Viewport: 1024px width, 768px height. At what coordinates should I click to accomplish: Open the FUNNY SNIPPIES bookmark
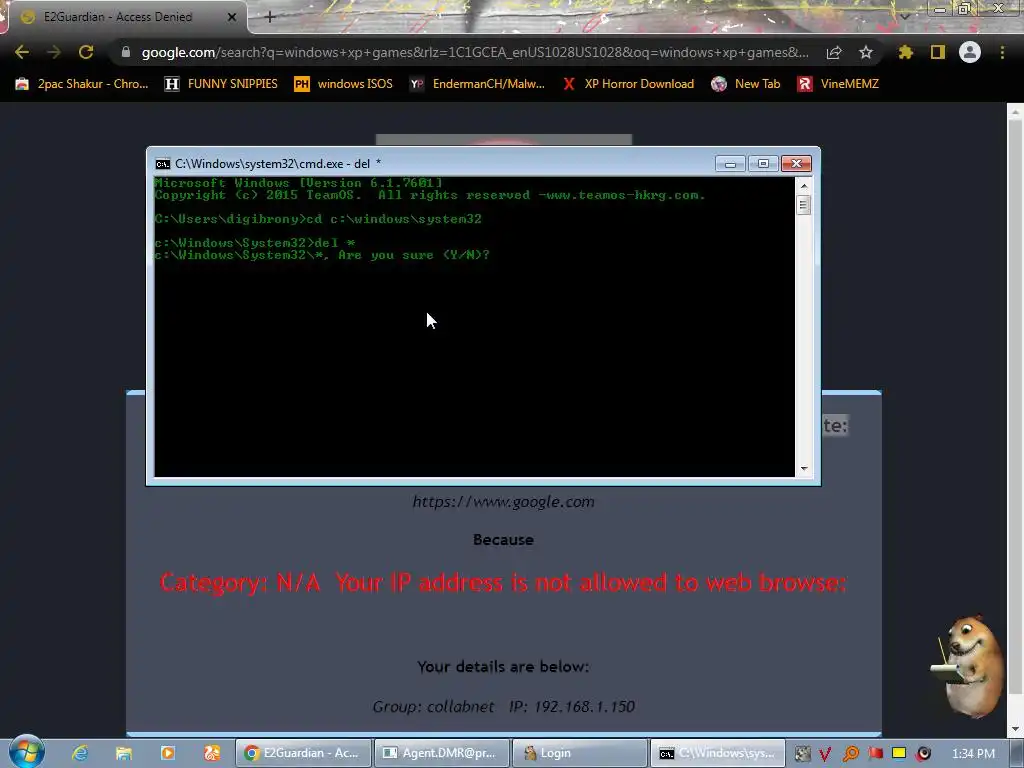coord(221,84)
